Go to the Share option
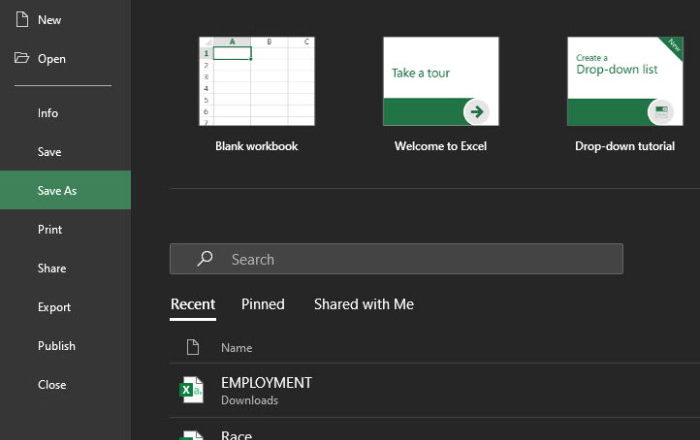The image size is (700, 440). [x=52, y=268]
